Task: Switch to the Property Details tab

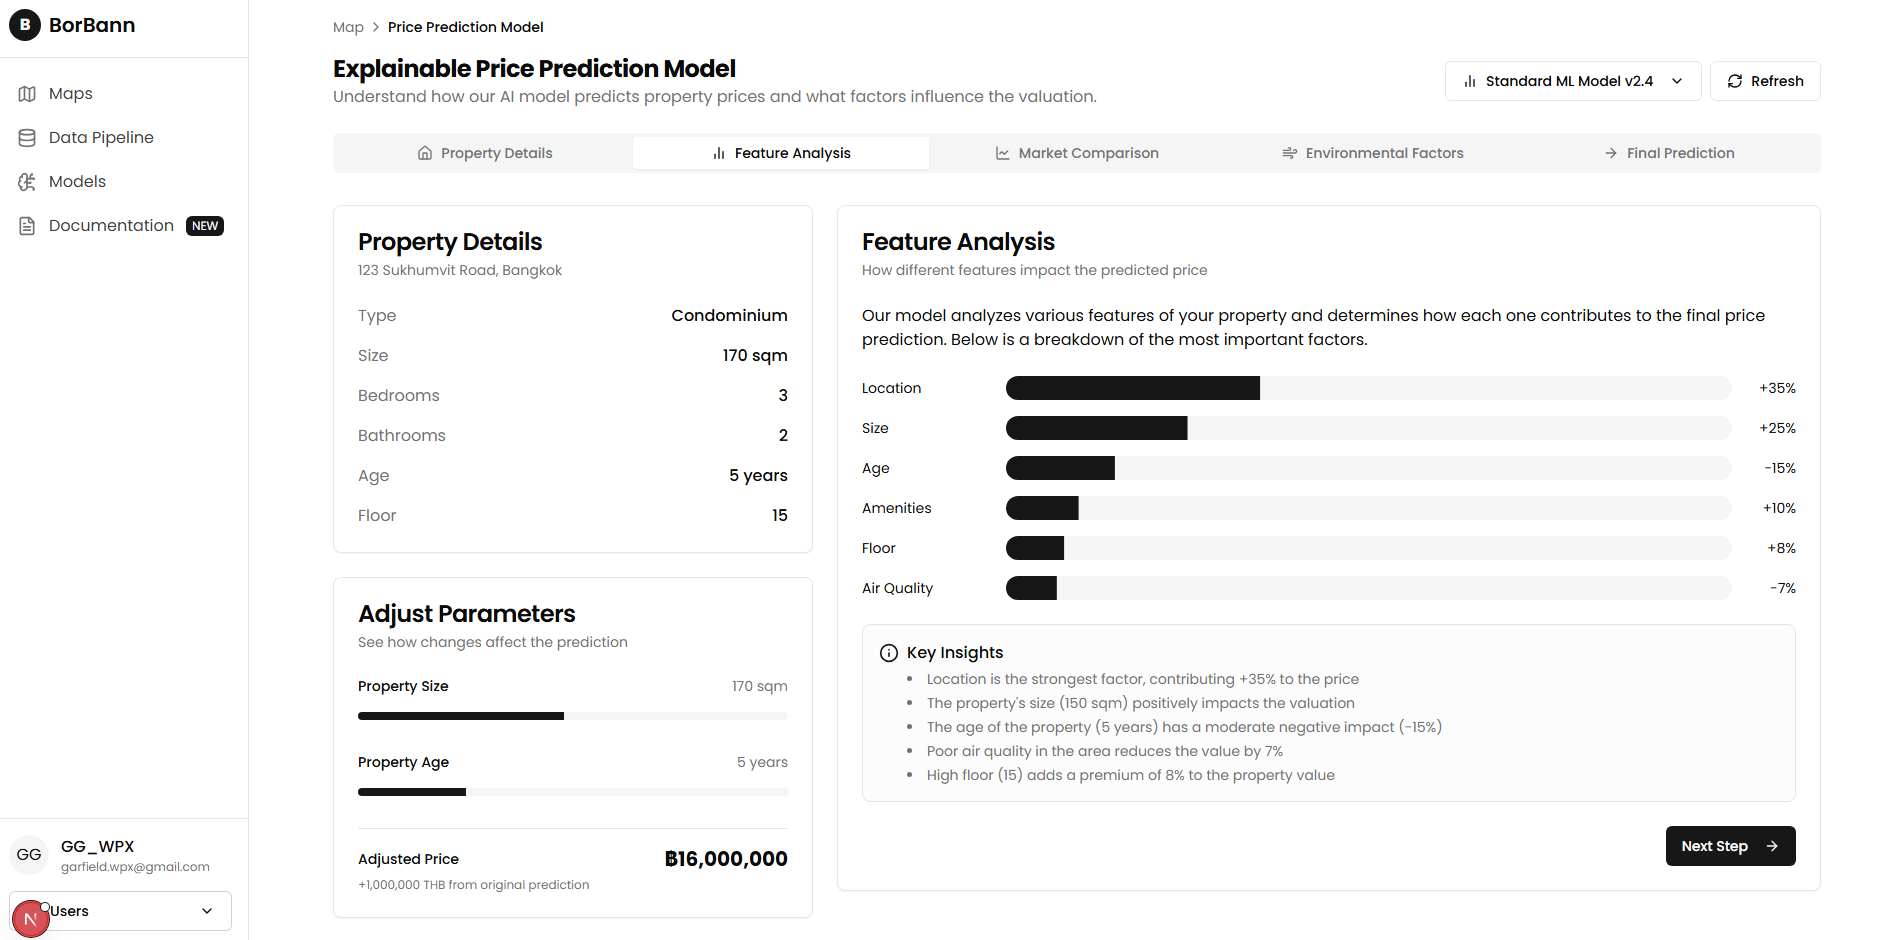Action: [x=484, y=153]
